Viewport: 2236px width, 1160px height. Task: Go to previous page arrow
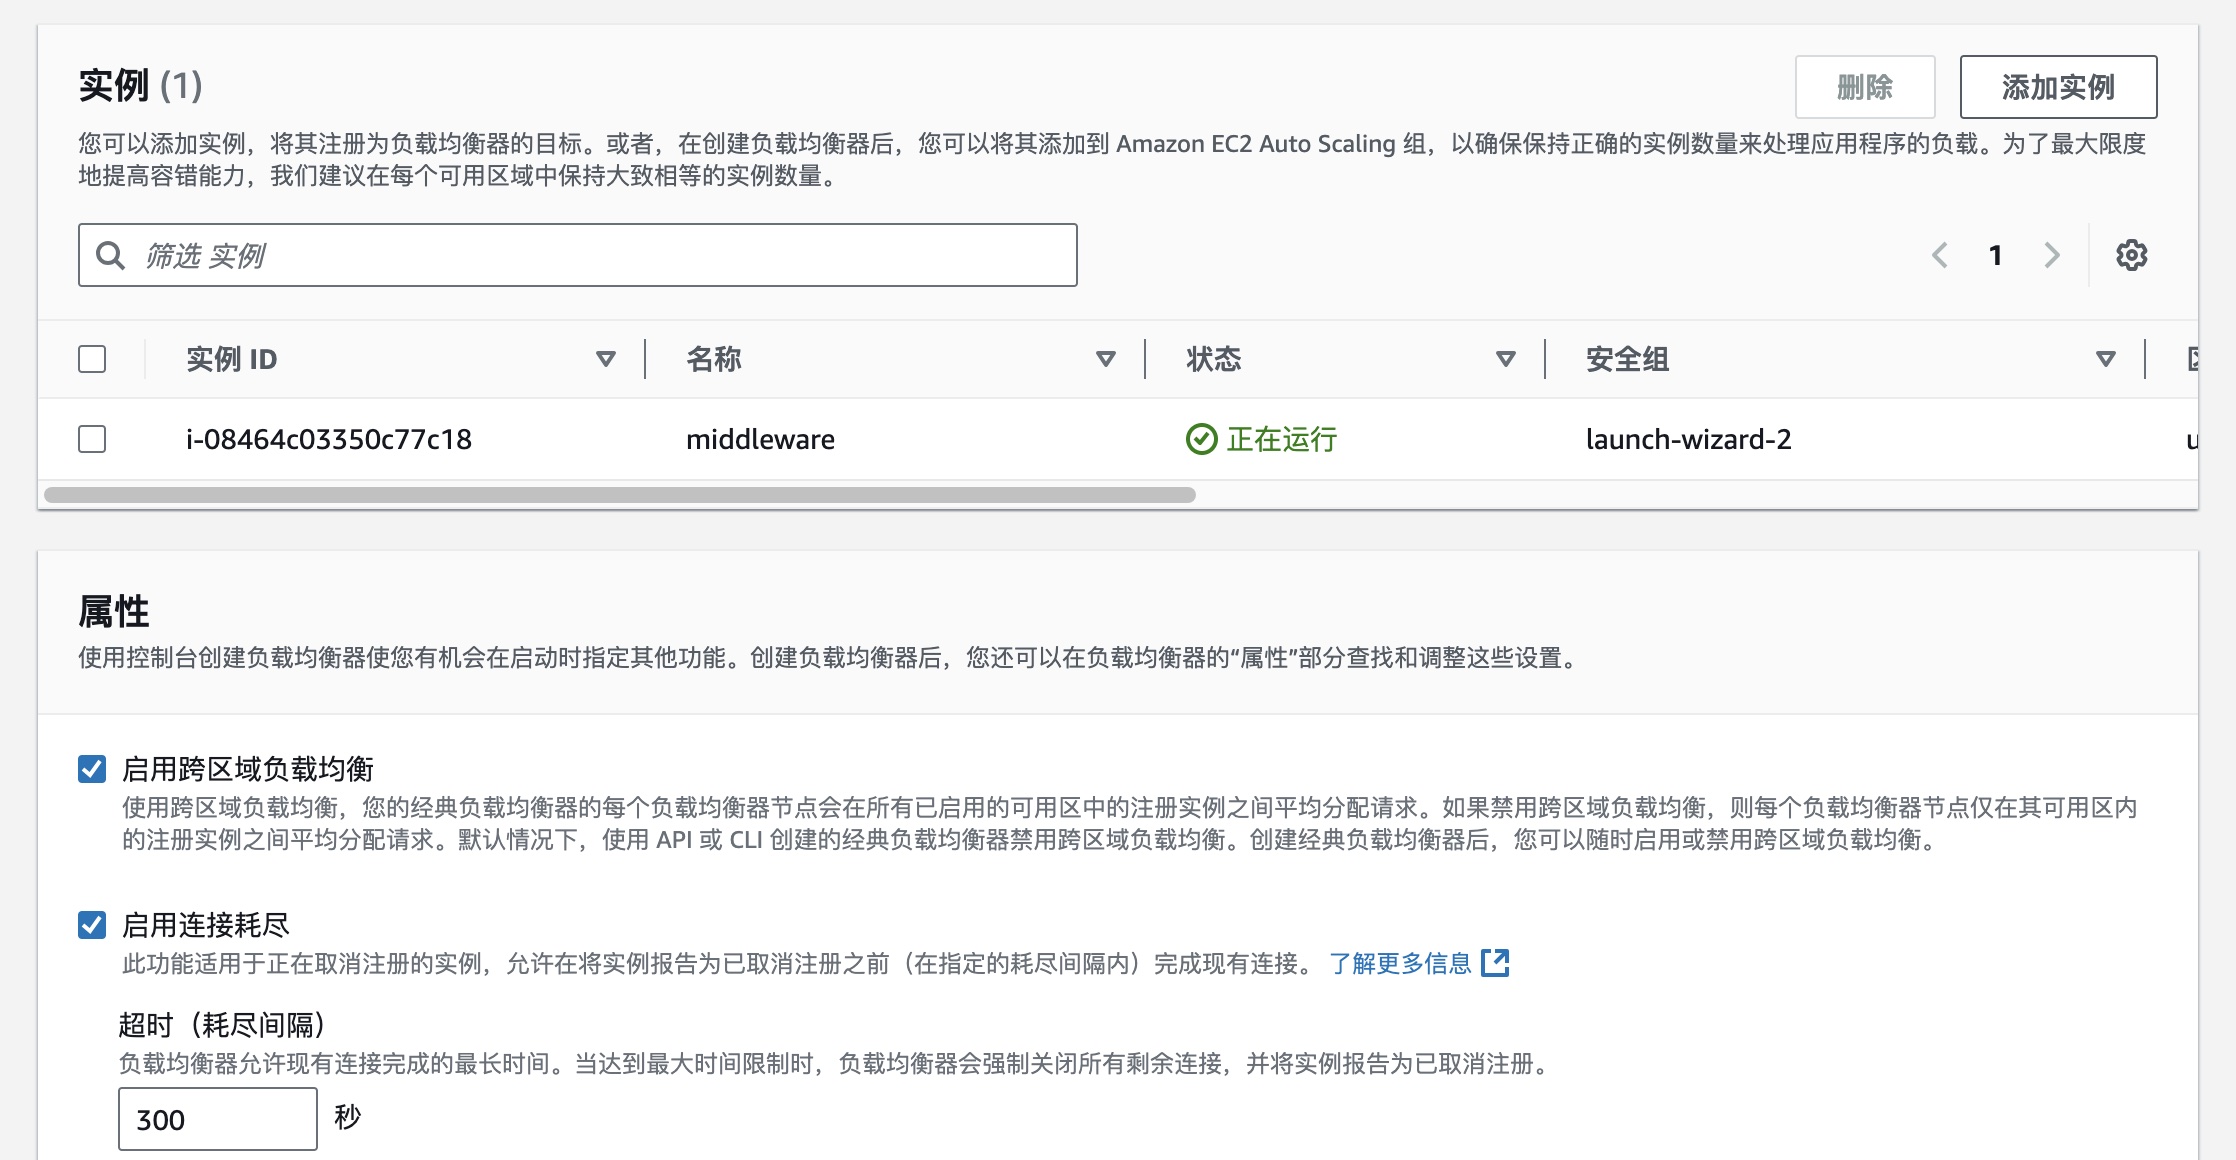click(1940, 255)
